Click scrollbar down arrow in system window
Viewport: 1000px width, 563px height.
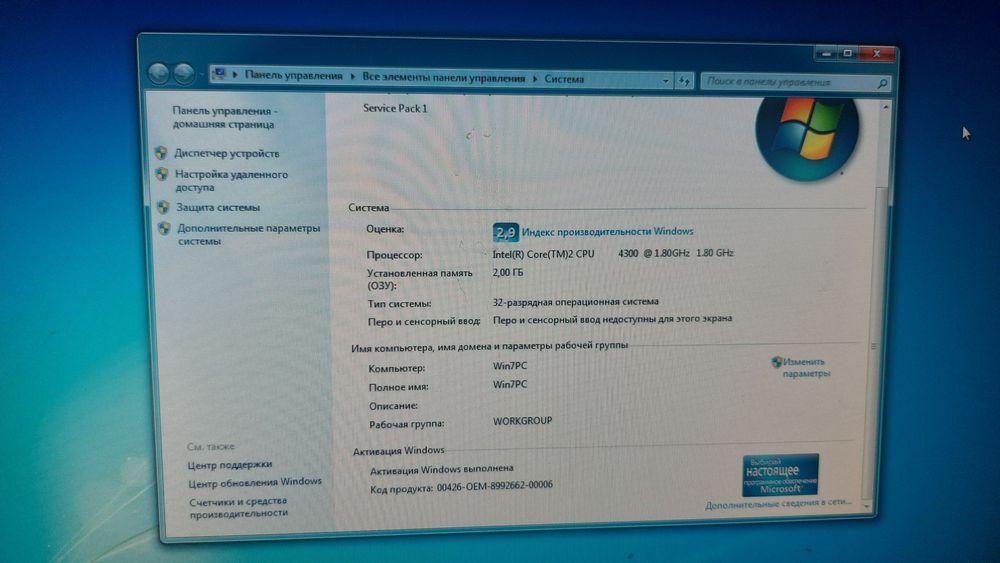pyautogui.click(x=867, y=506)
